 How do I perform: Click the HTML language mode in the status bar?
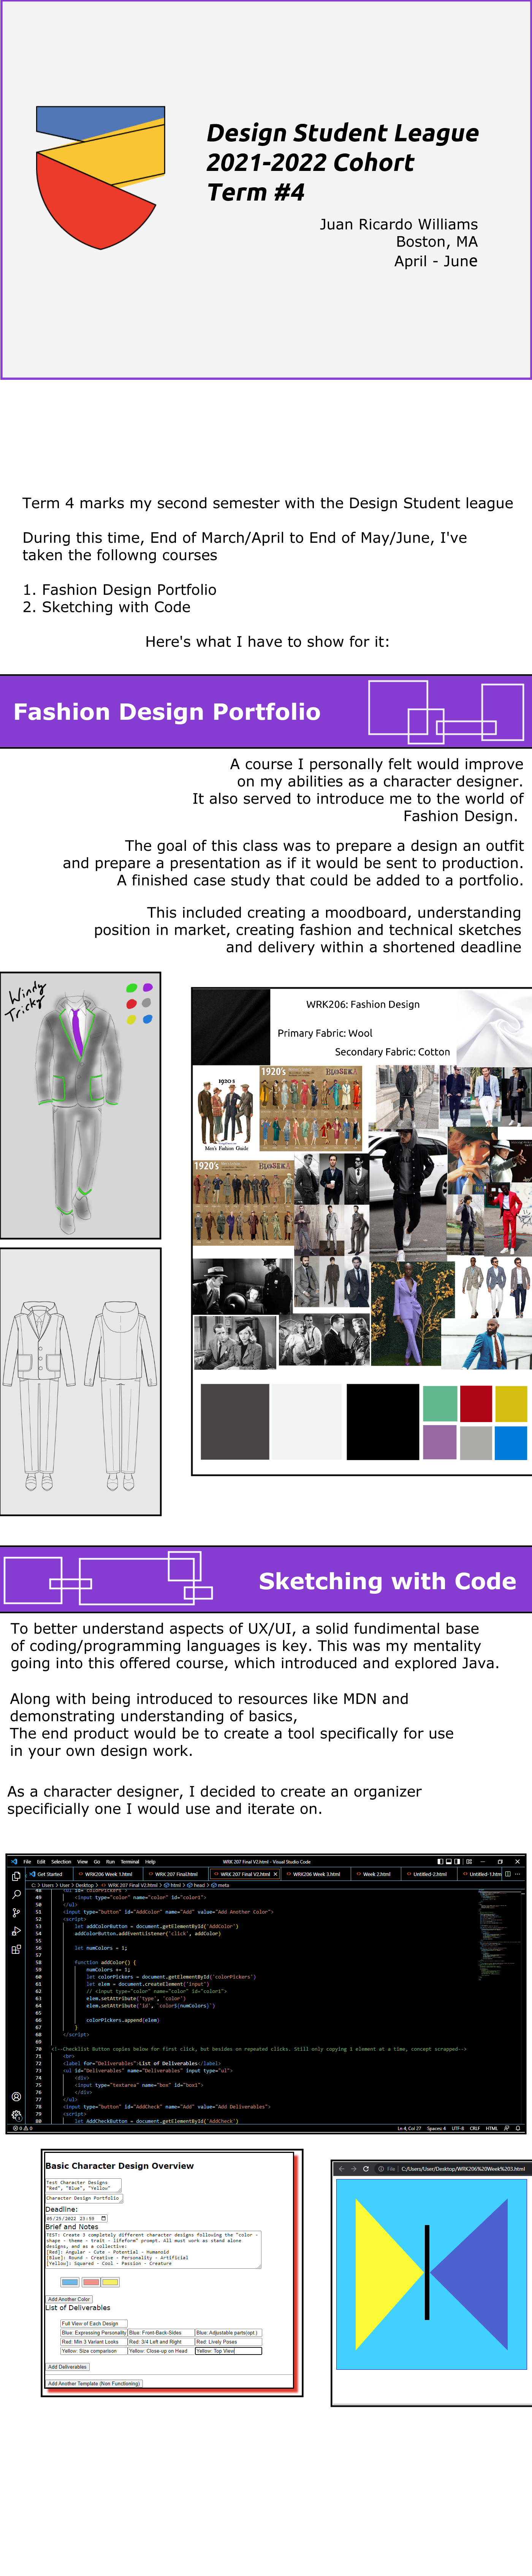(x=492, y=2128)
